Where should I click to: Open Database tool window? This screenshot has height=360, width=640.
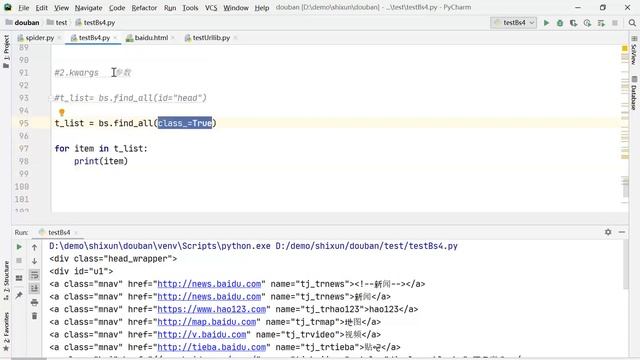[x=634, y=93]
